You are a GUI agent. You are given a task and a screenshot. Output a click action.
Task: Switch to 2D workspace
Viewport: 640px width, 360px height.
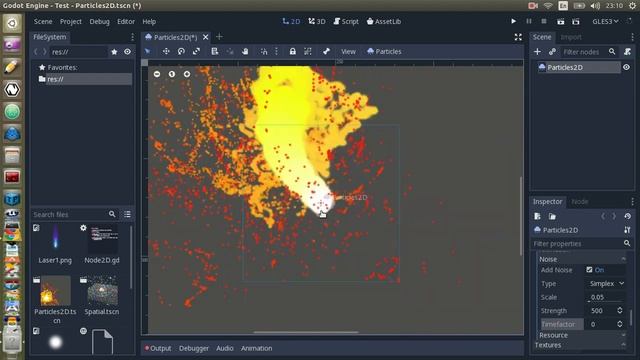point(291,21)
